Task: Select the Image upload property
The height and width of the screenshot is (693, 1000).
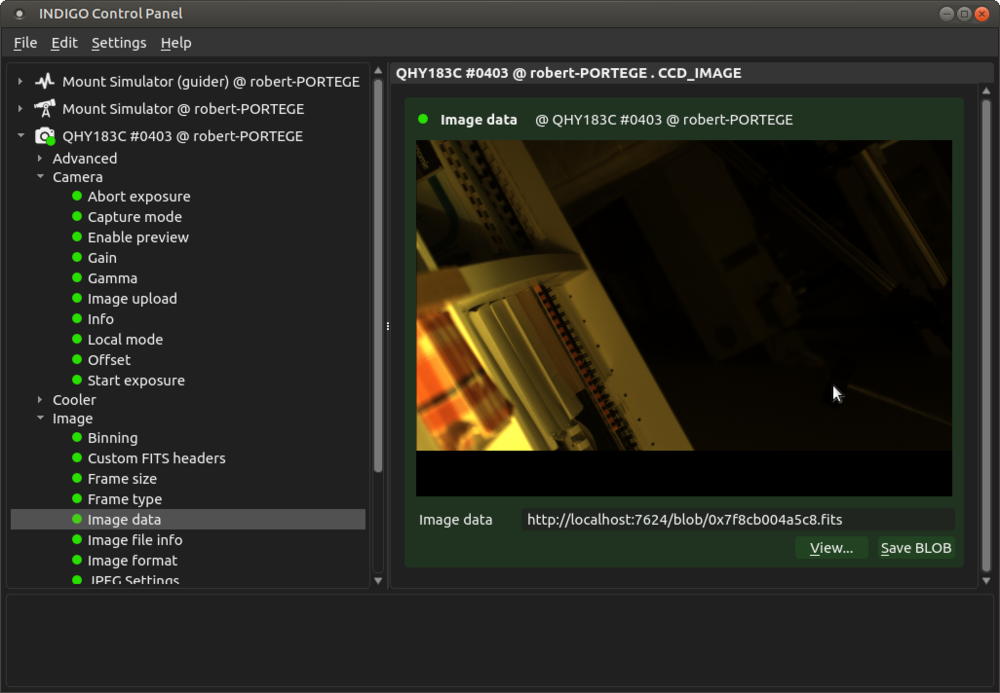Action: (x=132, y=298)
